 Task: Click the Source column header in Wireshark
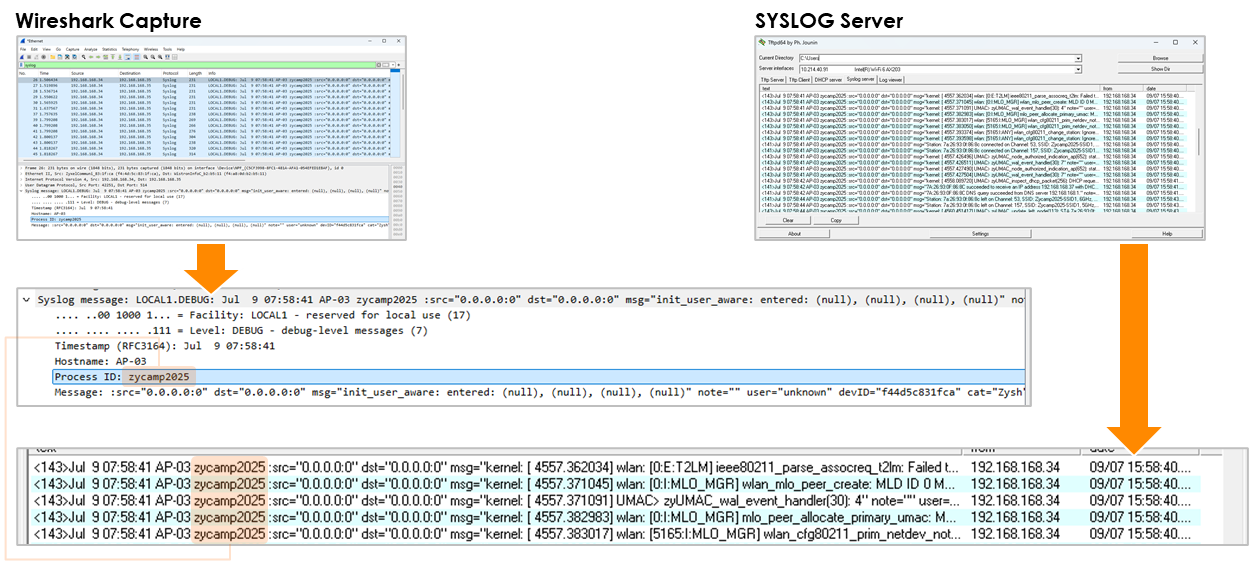[78, 73]
